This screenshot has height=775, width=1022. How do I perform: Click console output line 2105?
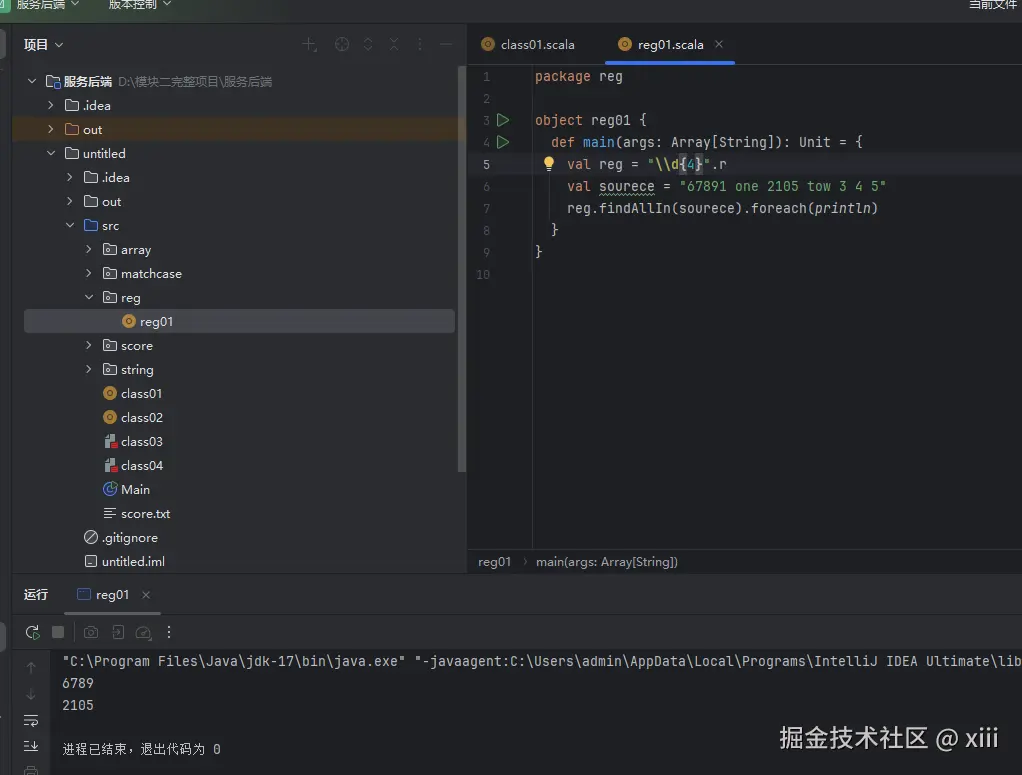point(78,705)
